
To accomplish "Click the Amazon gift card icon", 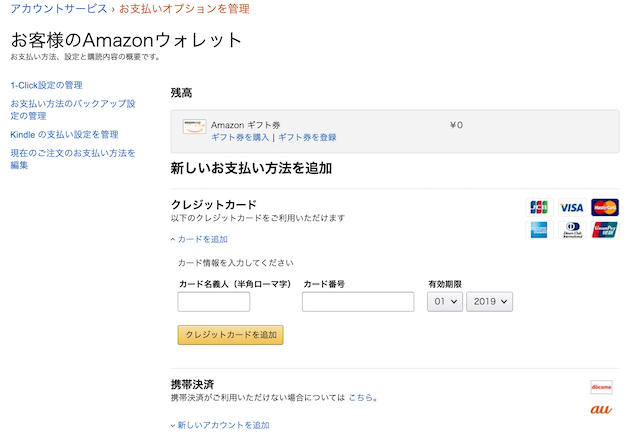I will [193, 126].
